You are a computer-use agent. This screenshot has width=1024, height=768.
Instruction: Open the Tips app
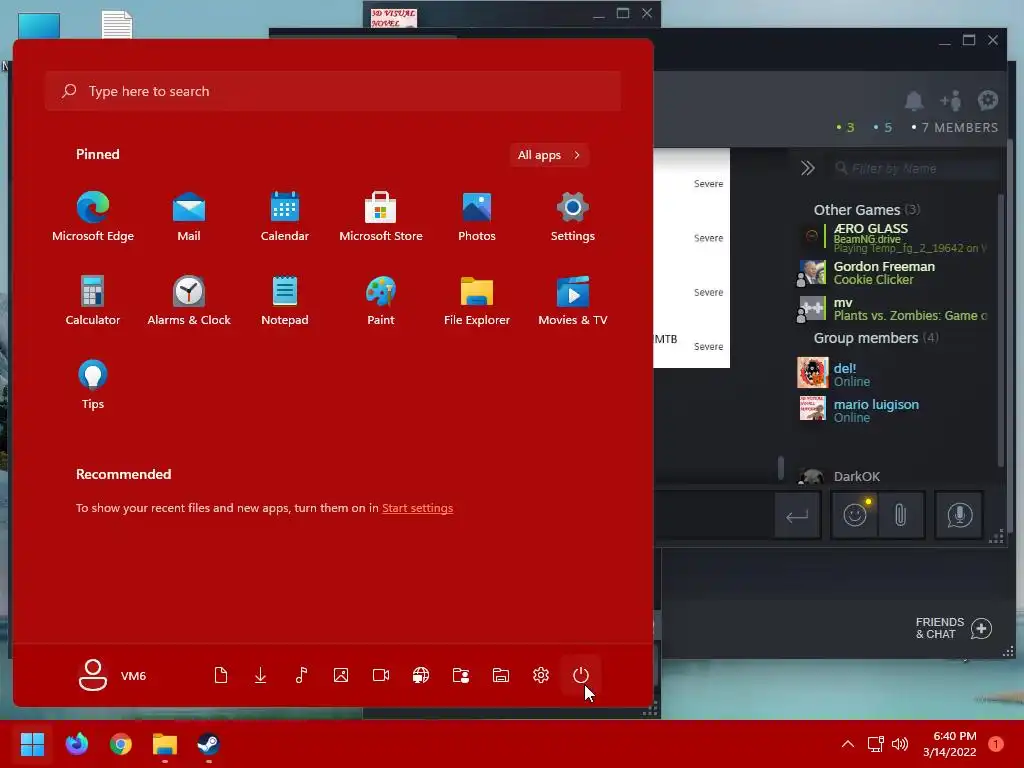pyautogui.click(x=93, y=385)
